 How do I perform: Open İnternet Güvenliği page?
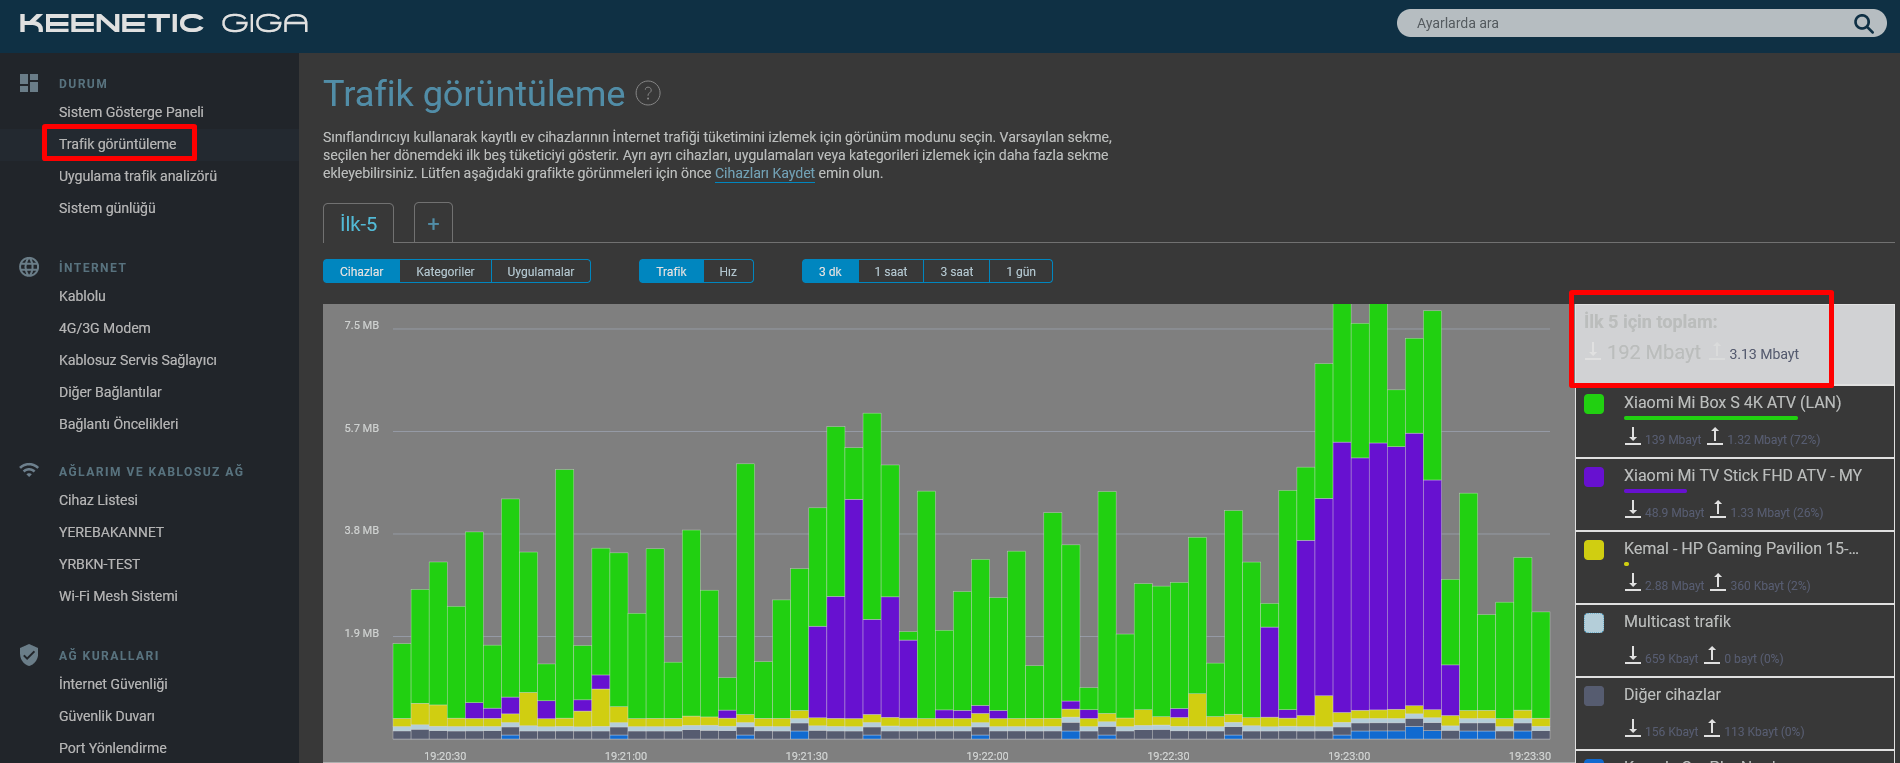[113, 684]
